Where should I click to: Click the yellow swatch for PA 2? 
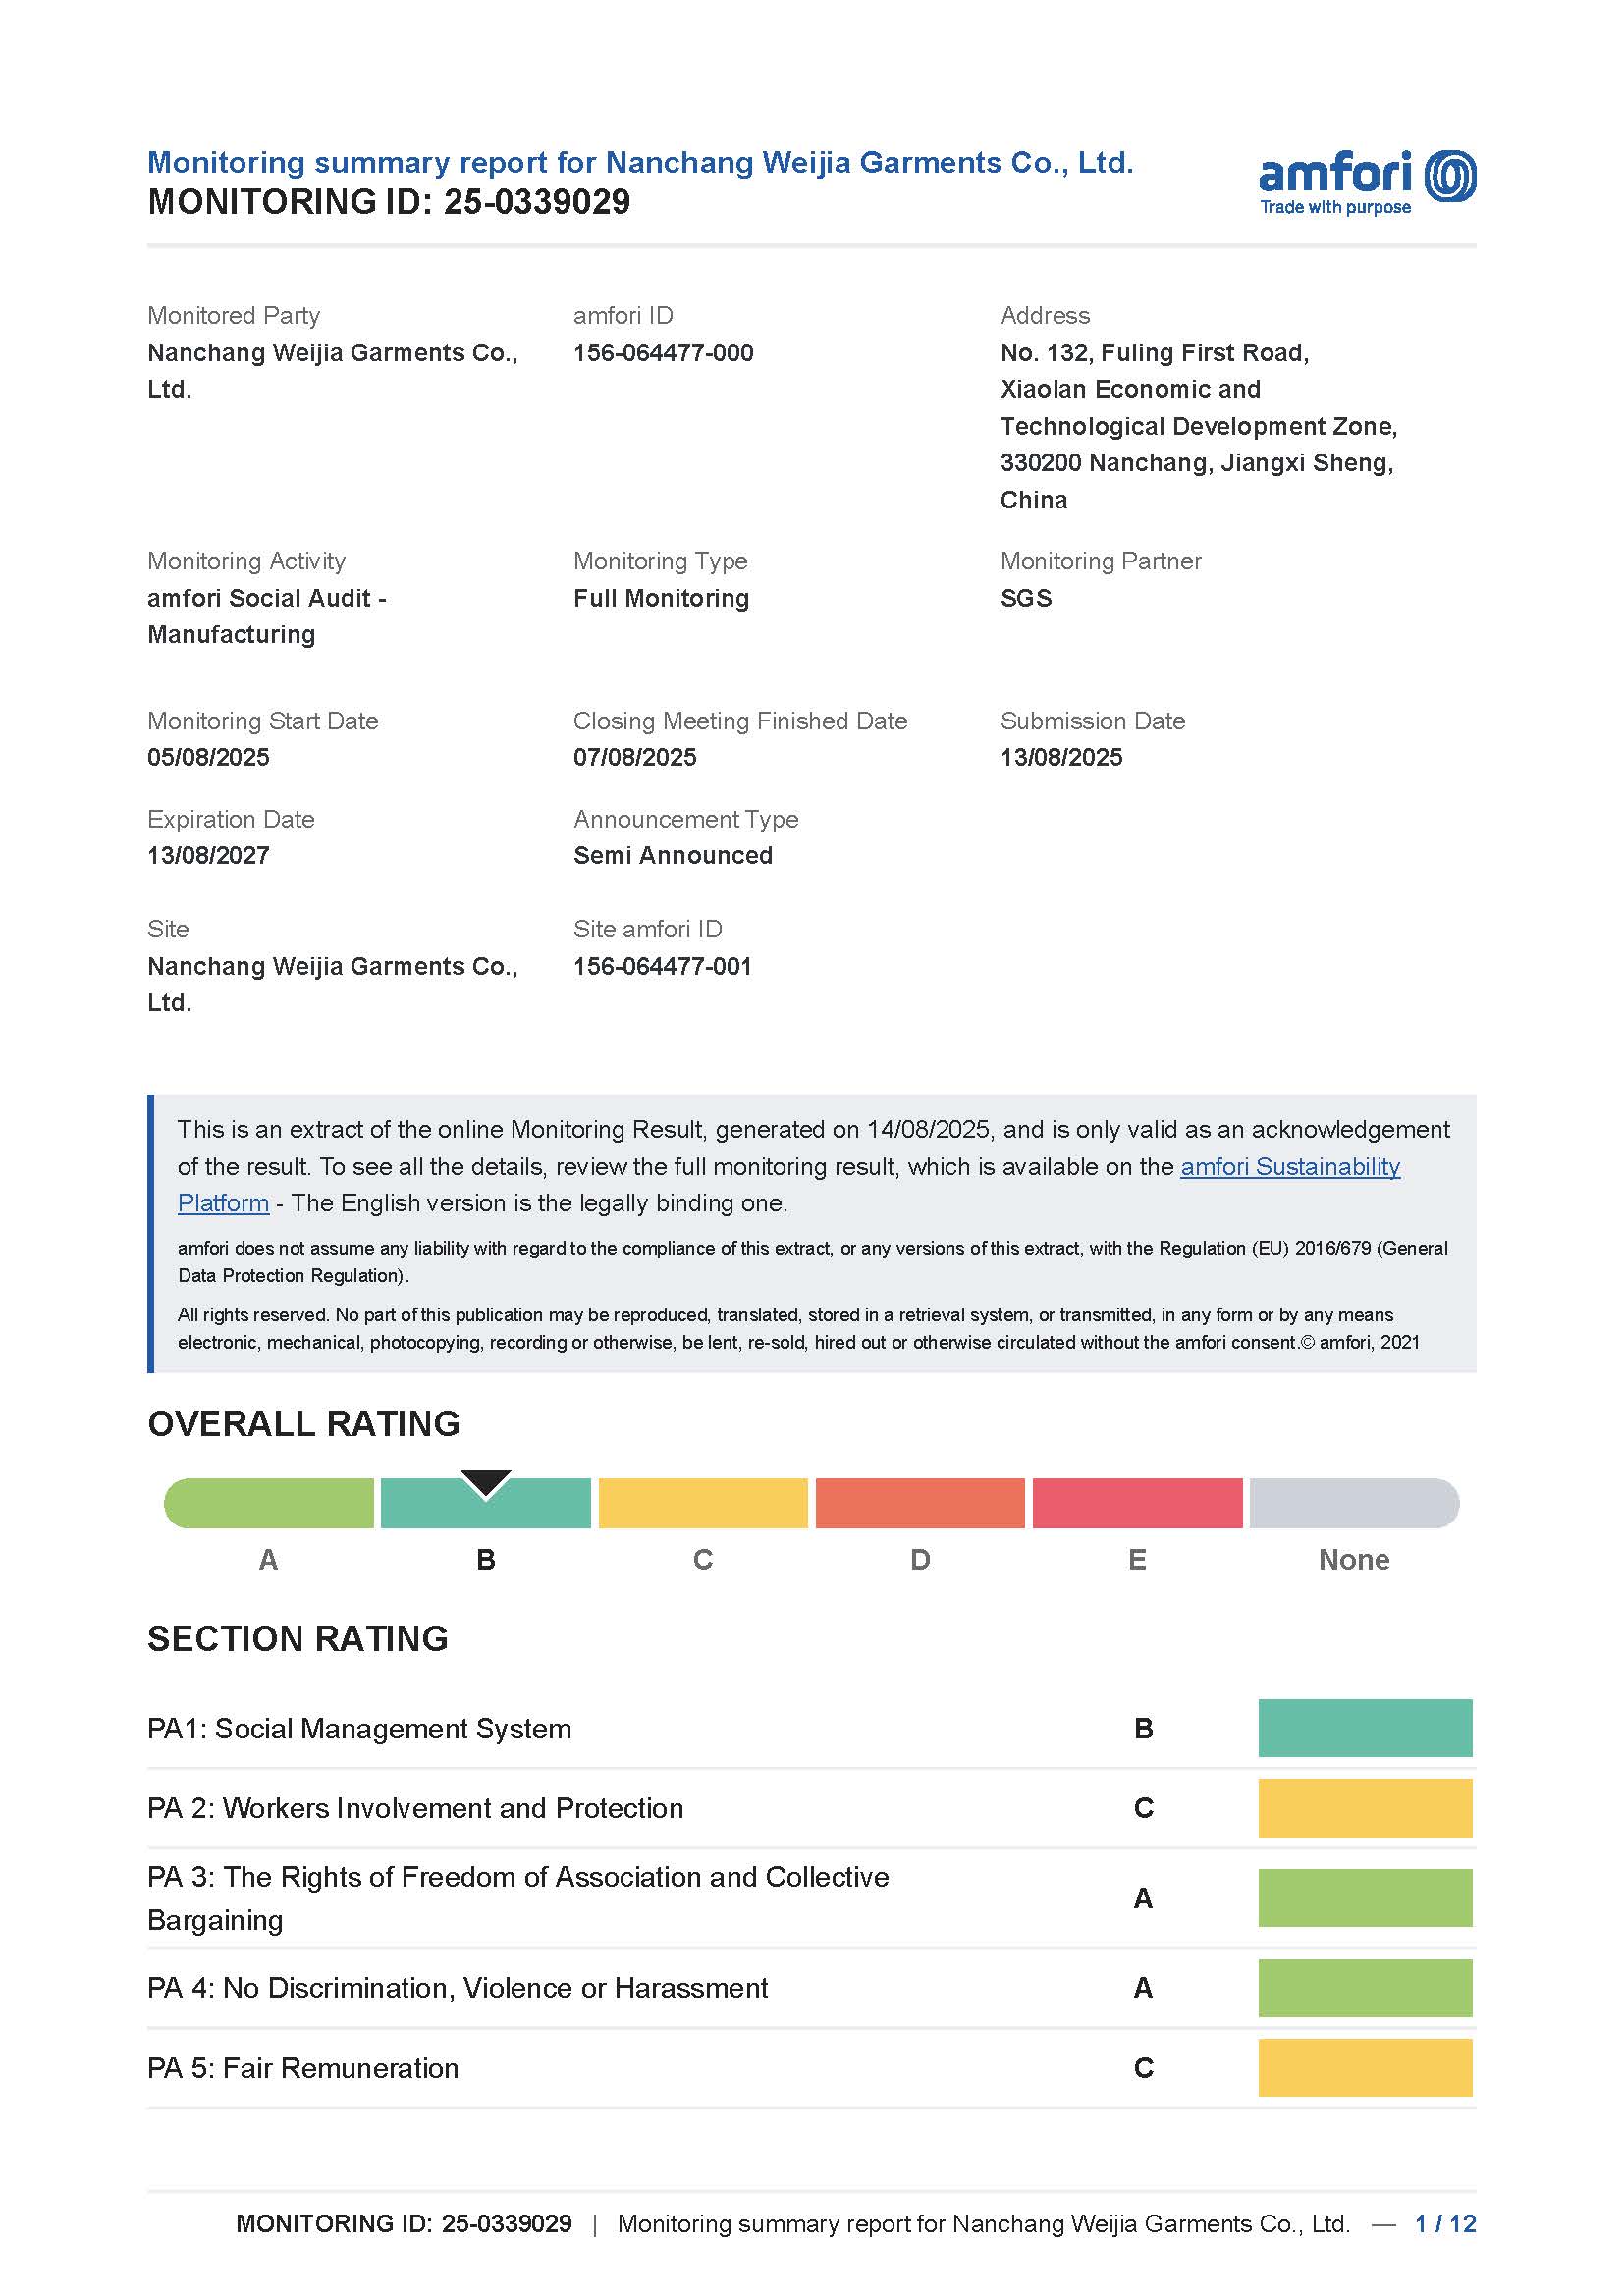(x=1365, y=1808)
